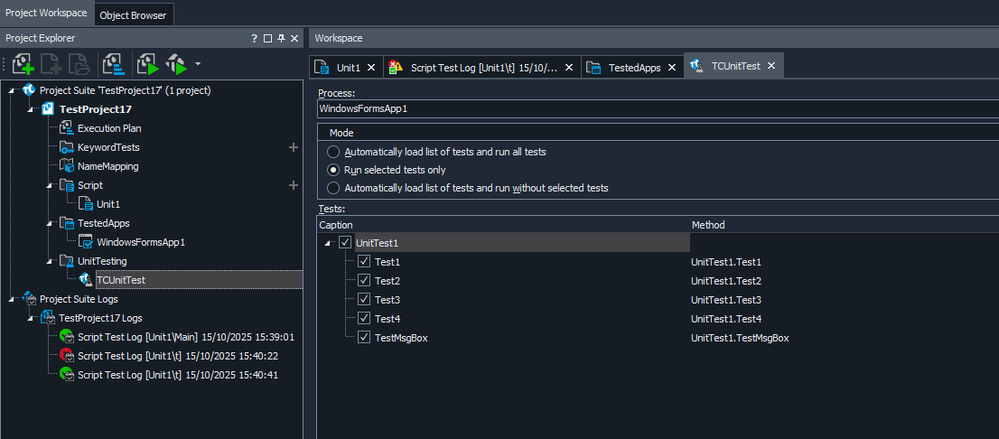The image size is (999, 439).
Task: Switch to the Unit1 editor tab
Action: point(347,67)
